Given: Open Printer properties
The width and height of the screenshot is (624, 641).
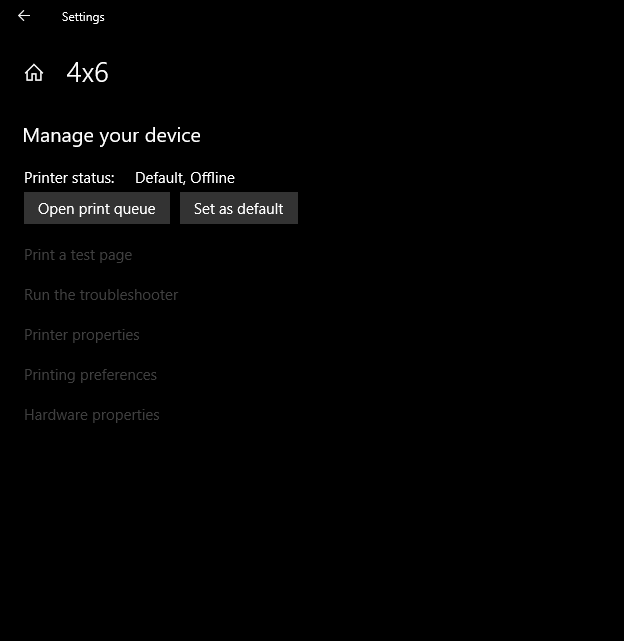Looking at the screenshot, I should click(82, 335).
